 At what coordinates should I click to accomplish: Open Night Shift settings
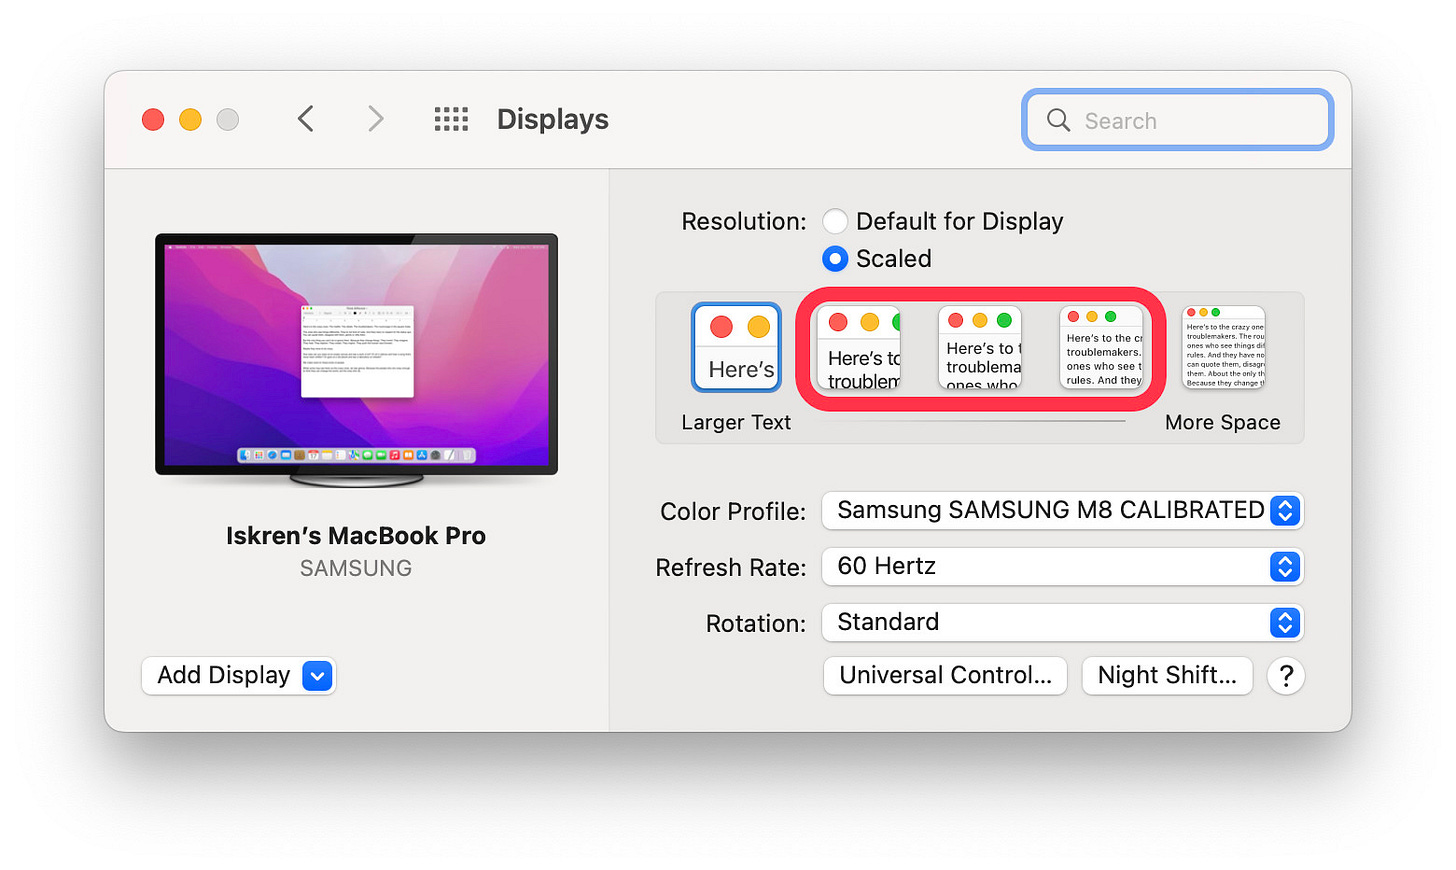1167,676
